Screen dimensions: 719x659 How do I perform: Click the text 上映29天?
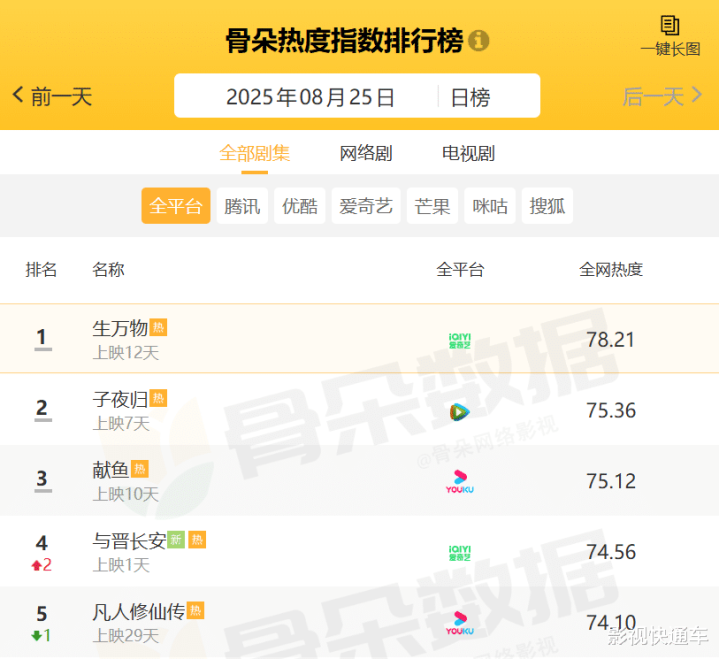click(x=126, y=636)
